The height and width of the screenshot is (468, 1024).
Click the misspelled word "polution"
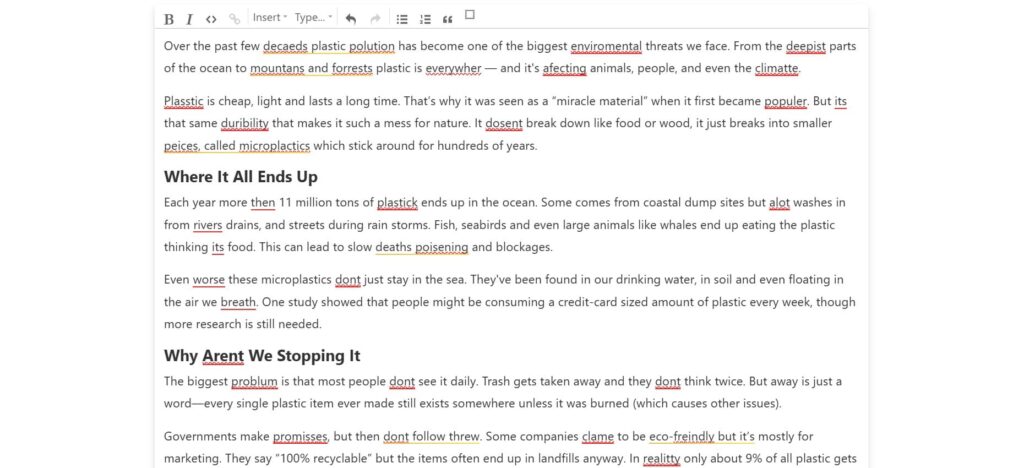[372, 46]
